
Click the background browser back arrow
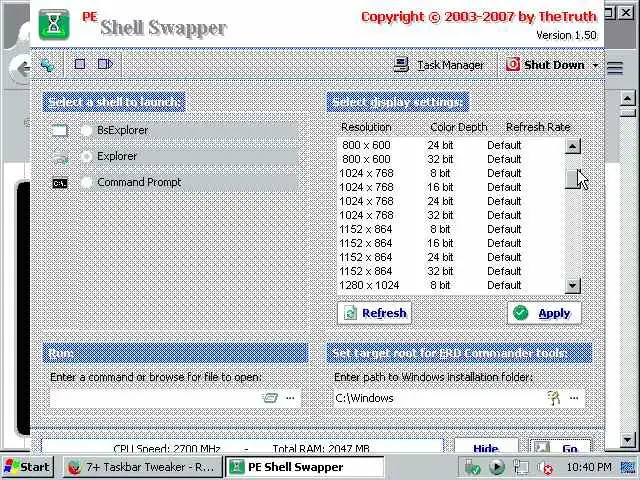(22, 68)
